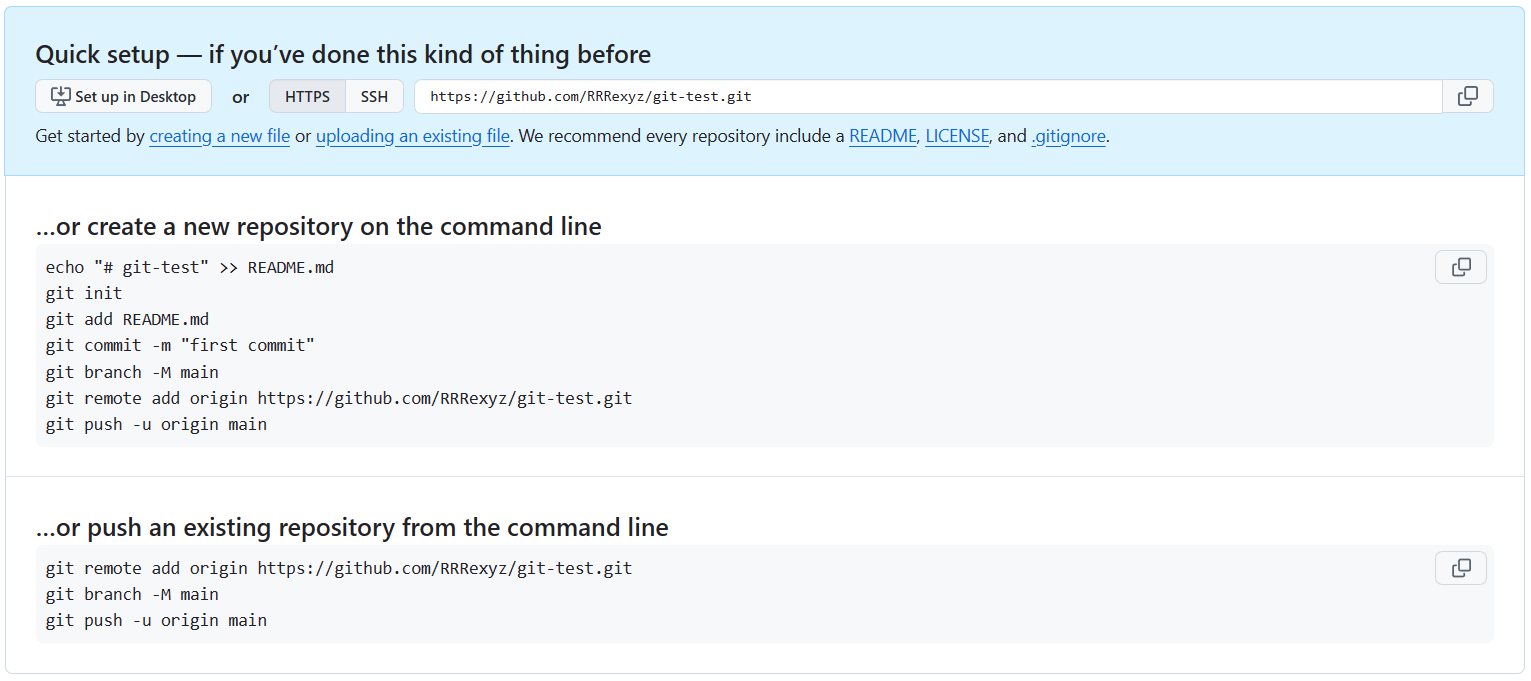Copy the create new repository commands
The width and height of the screenshot is (1531, 681).
point(1461,267)
